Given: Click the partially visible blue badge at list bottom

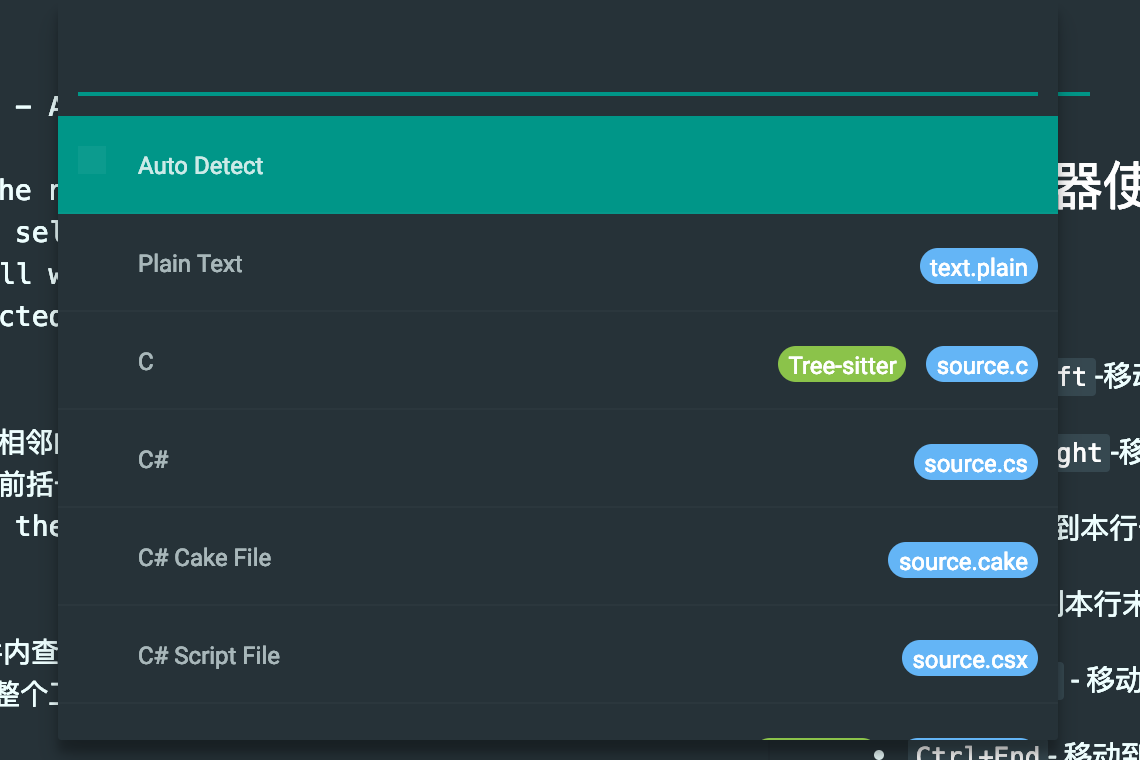Looking at the screenshot, I should 967,741.
